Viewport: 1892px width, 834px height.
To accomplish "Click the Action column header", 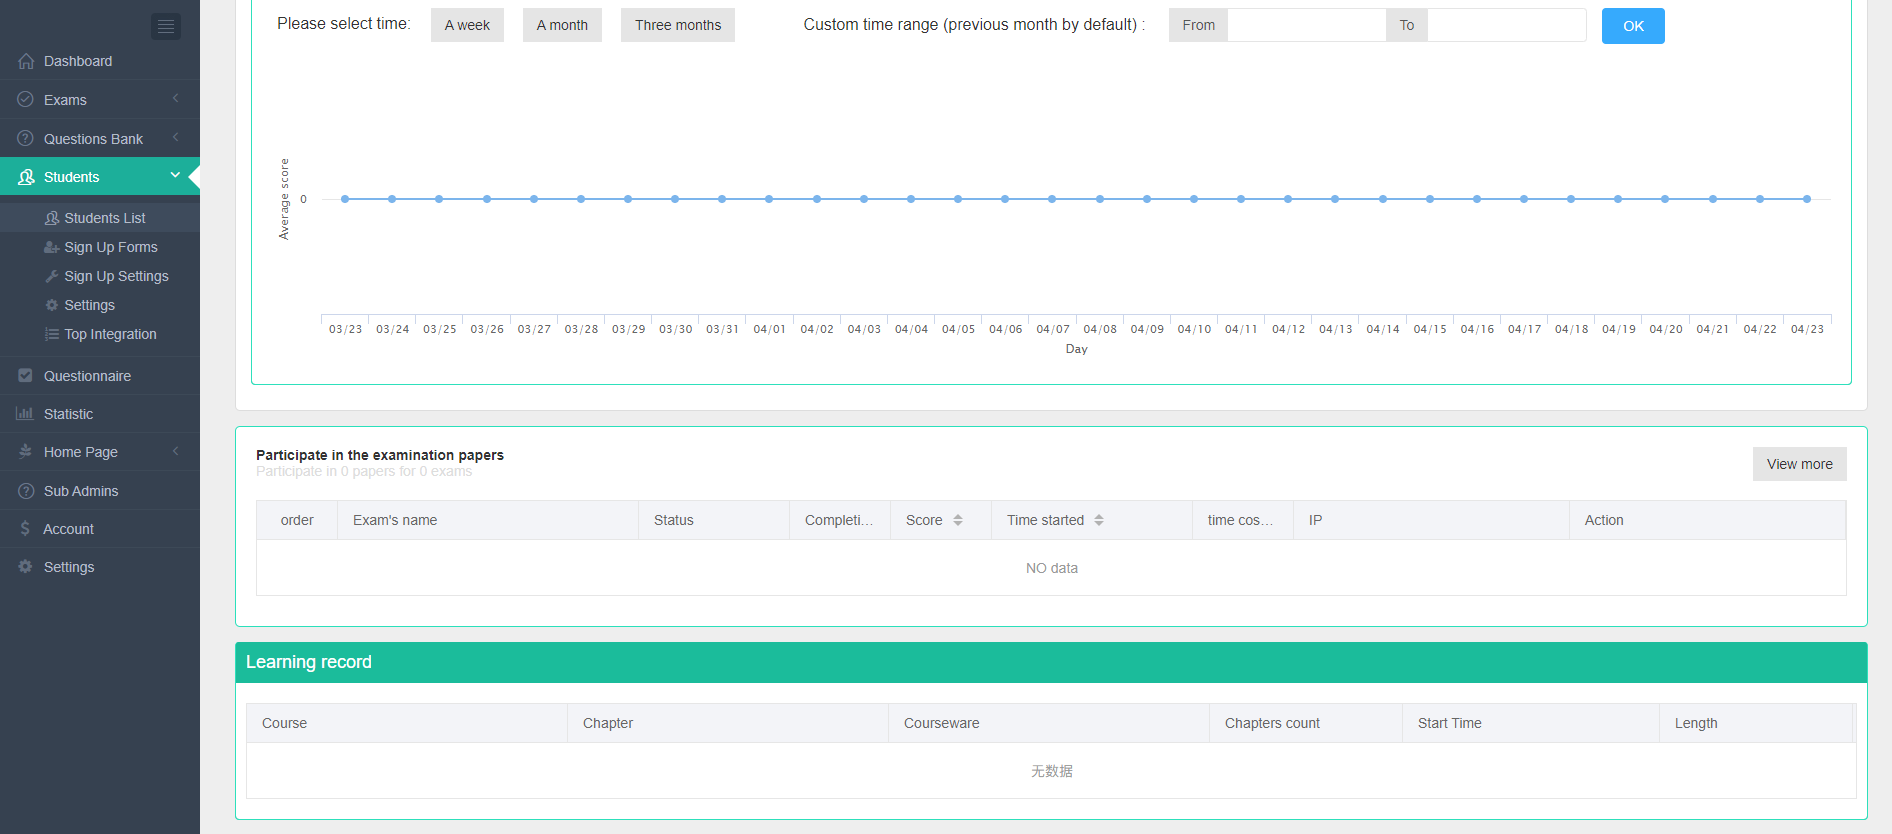I will [1707, 520].
